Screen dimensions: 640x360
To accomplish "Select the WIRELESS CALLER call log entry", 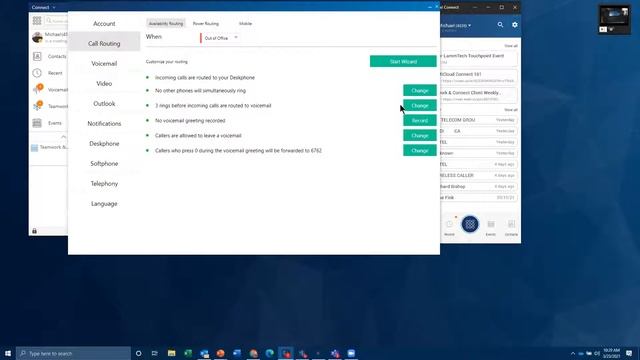I will pyautogui.click(x=478, y=175).
